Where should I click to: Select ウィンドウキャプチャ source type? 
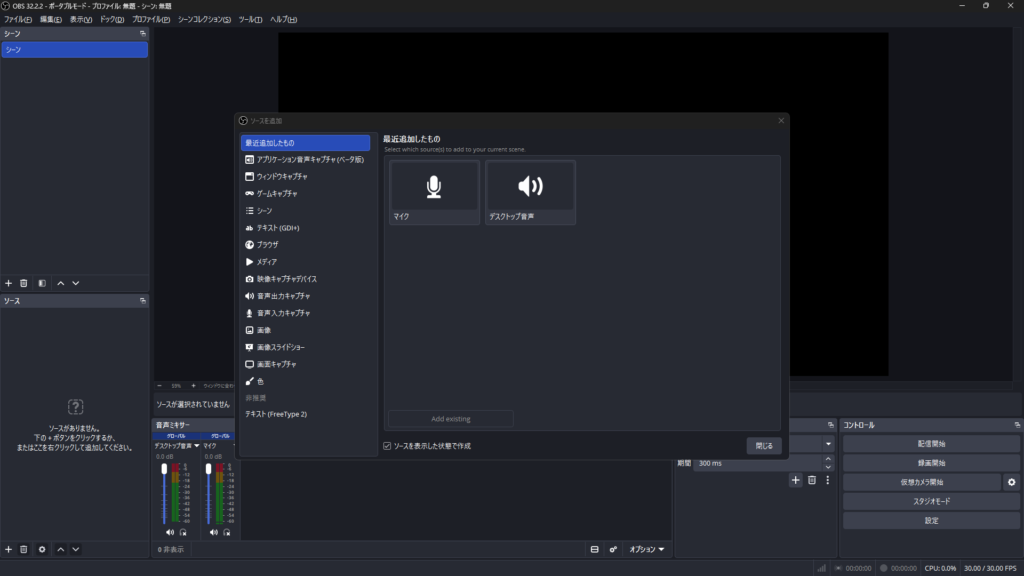pyautogui.click(x=305, y=176)
